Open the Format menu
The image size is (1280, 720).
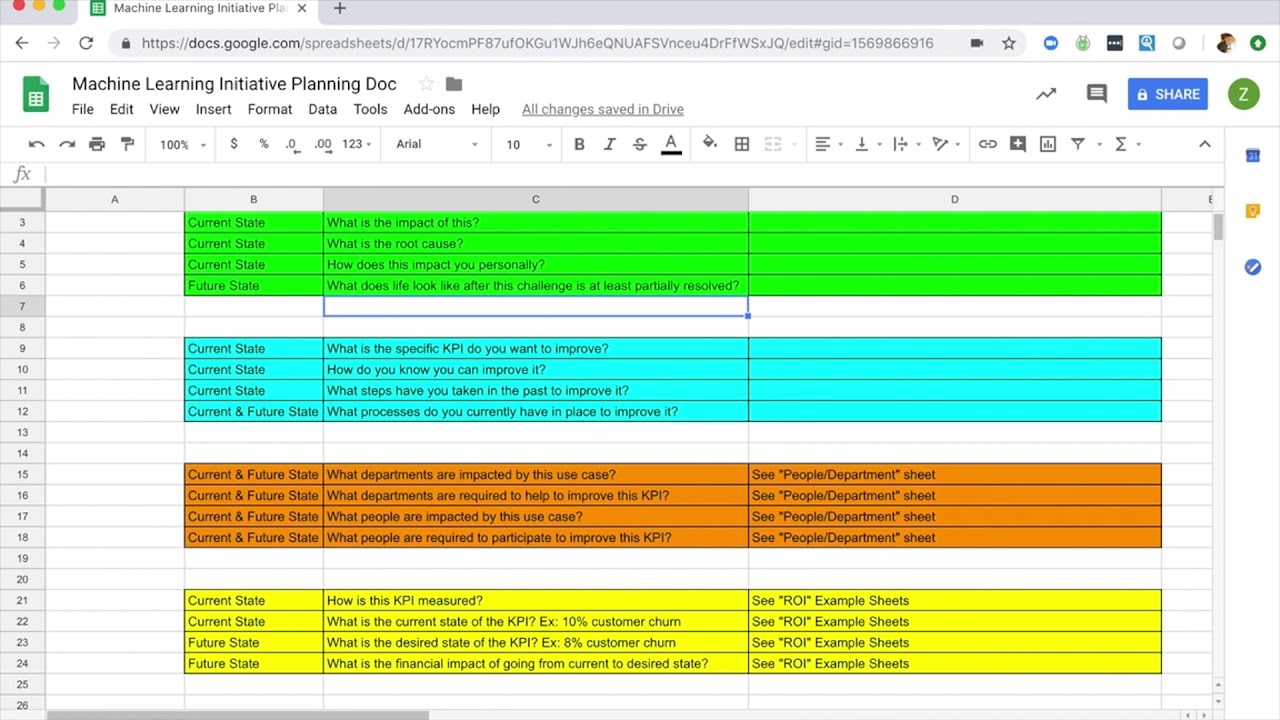coord(270,109)
